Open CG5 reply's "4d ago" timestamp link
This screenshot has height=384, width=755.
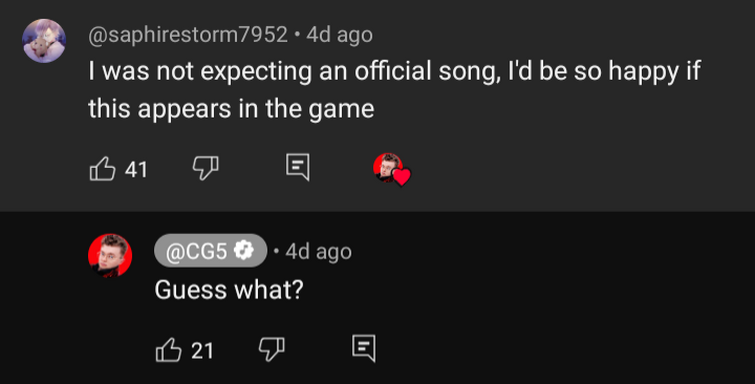click(x=318, y=251)
